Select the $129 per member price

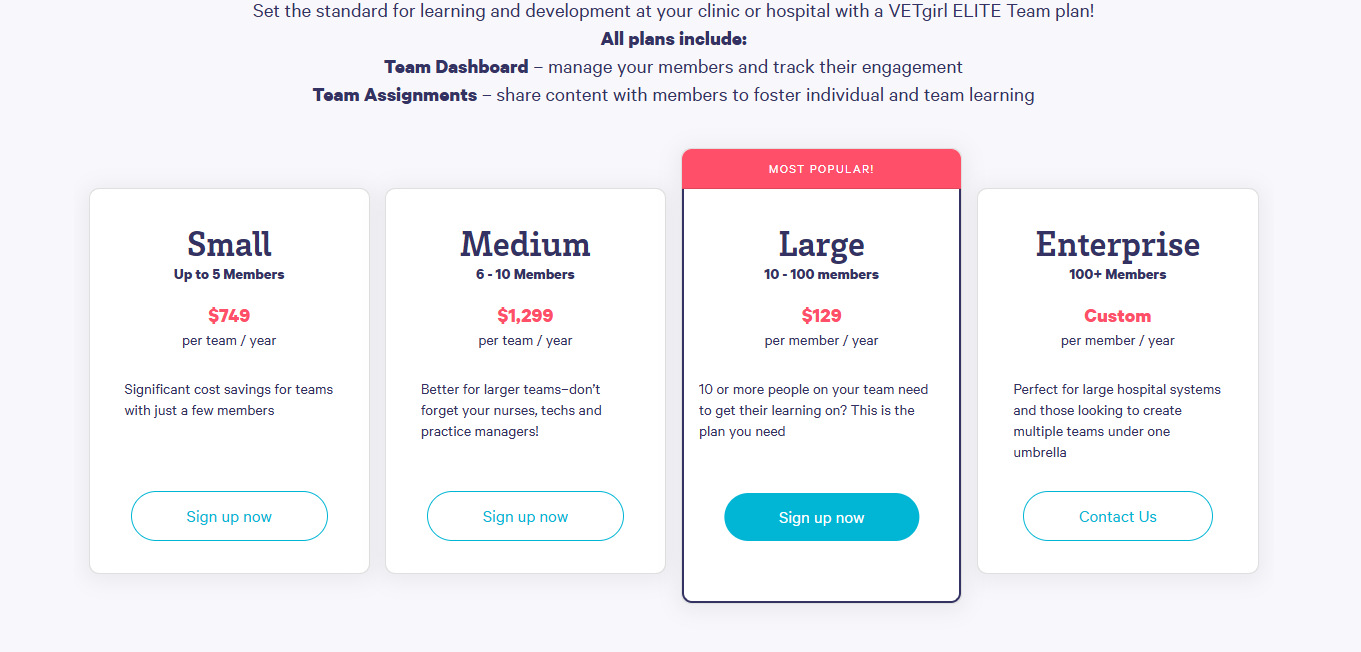[x=821, y=316]
